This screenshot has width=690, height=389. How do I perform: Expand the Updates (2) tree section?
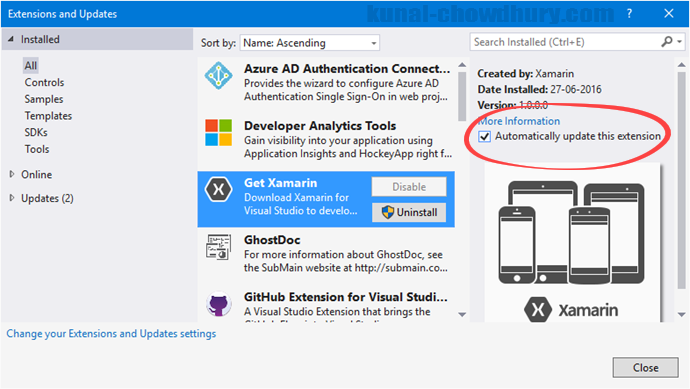point(12,198)
